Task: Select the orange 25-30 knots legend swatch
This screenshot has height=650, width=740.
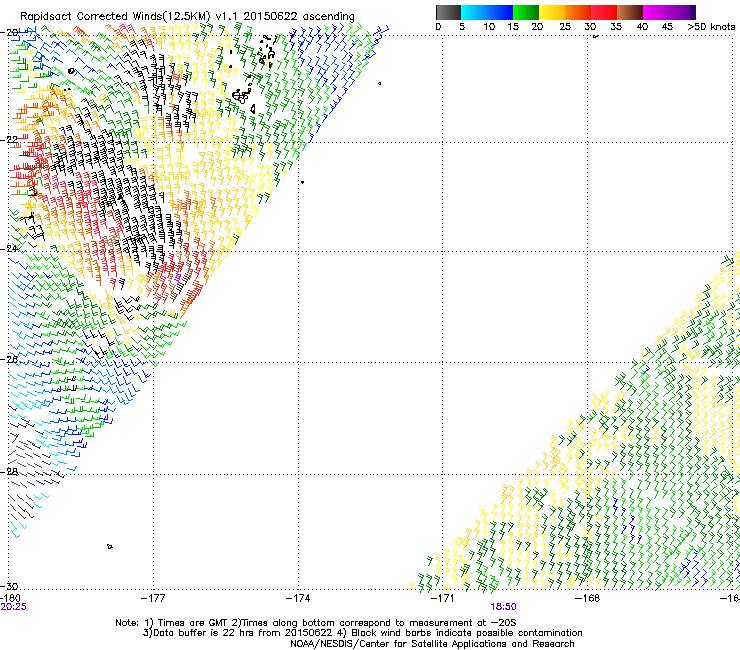Action: pyautogui.click(x=578, y=12)
